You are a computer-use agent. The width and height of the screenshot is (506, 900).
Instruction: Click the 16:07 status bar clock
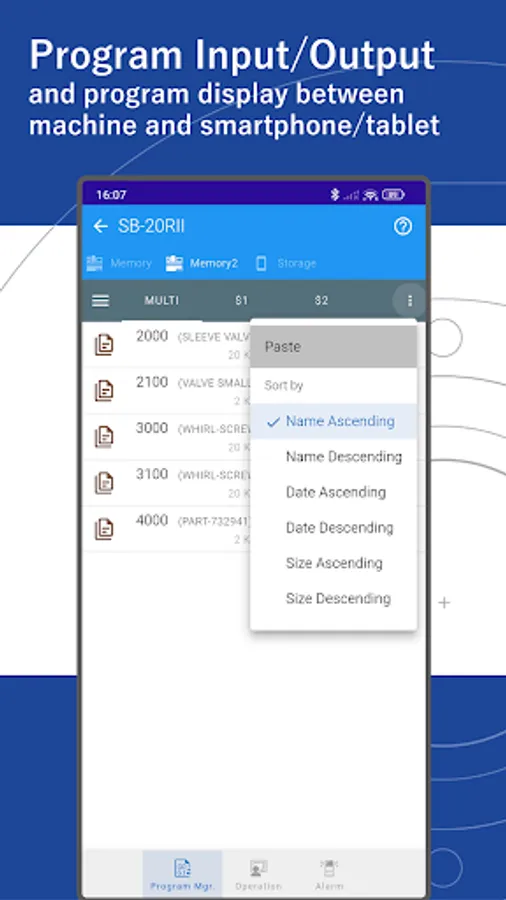[111, 195]
